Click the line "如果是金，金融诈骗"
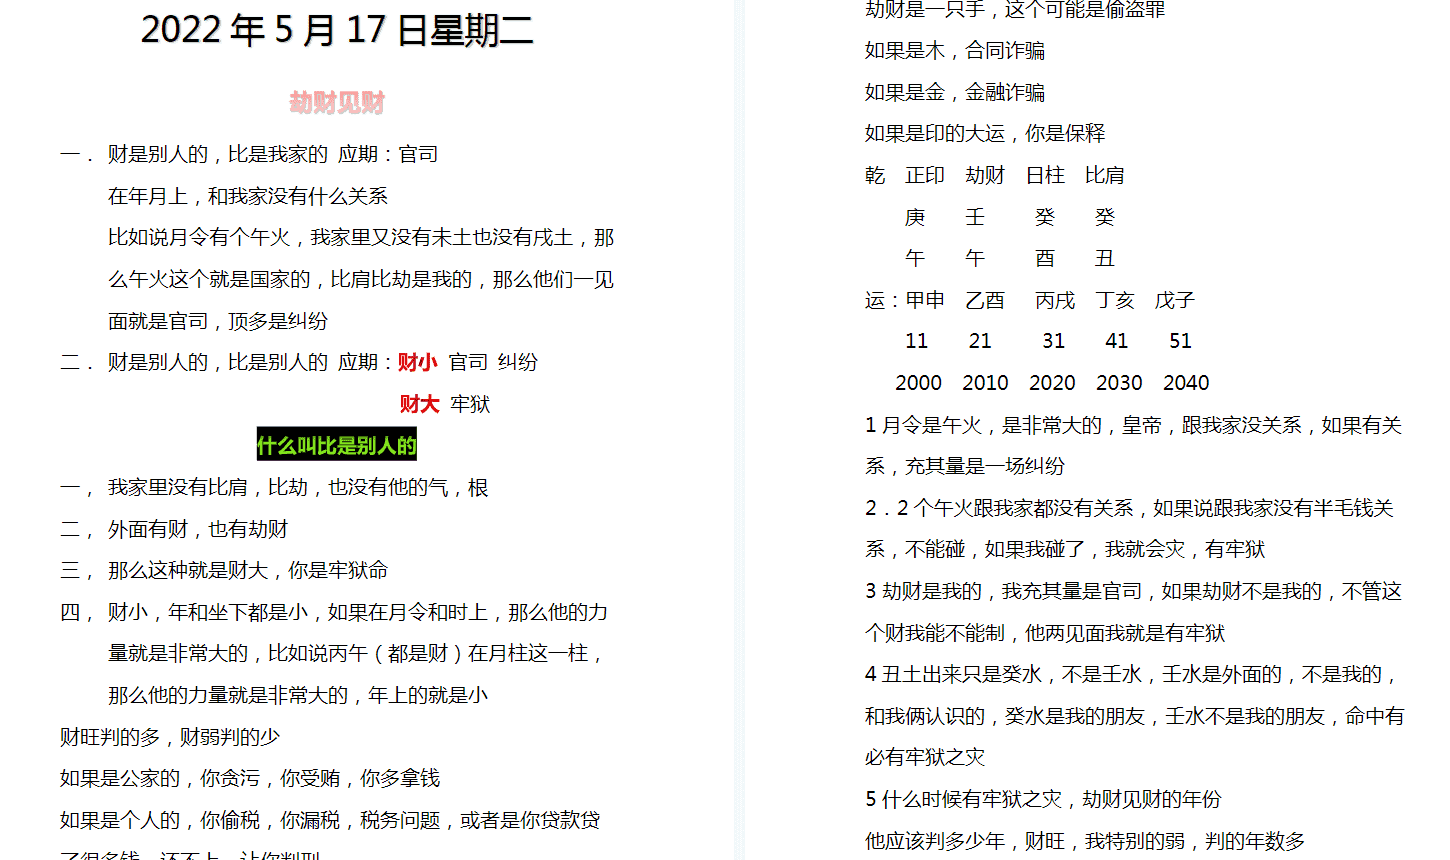The width and height of the screenshot is (1450, 860). point(955,92)
